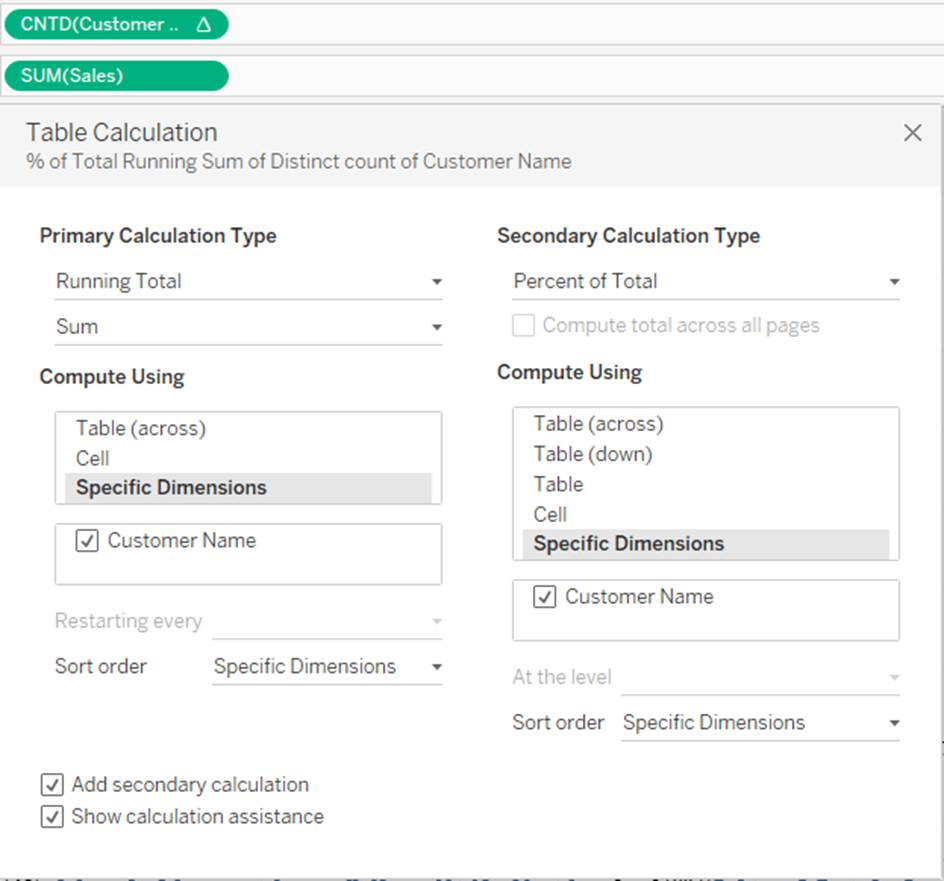Open primary Sort order dropdown

[x=327, y=667]
